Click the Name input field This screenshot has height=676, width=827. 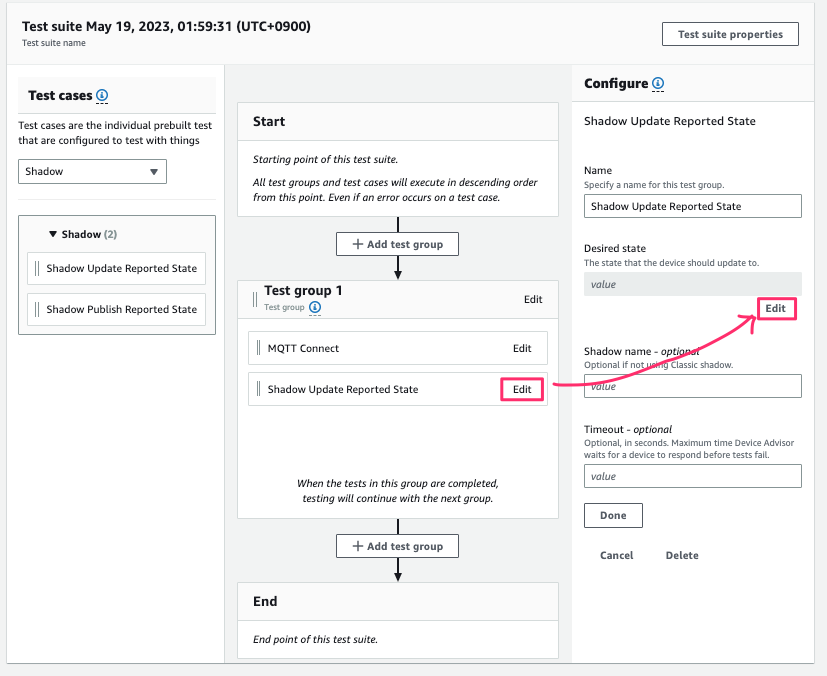[x=692, y=206]
